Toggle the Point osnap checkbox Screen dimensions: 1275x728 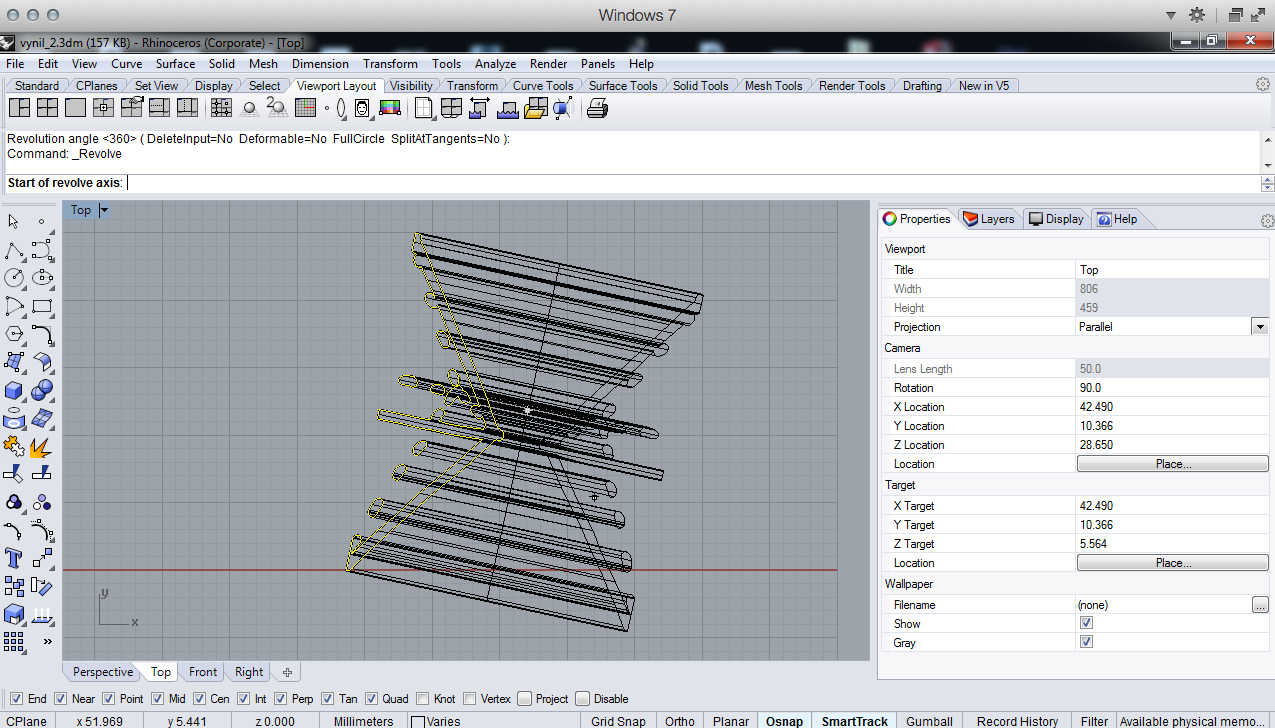point(109,699)
